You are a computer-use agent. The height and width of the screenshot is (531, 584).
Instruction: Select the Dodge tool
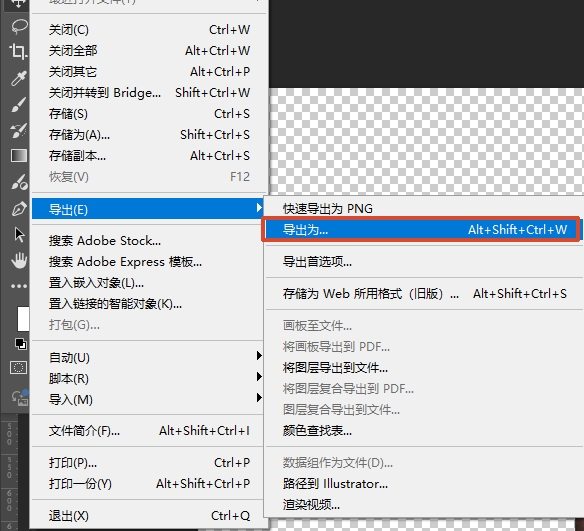pos(19,182)
